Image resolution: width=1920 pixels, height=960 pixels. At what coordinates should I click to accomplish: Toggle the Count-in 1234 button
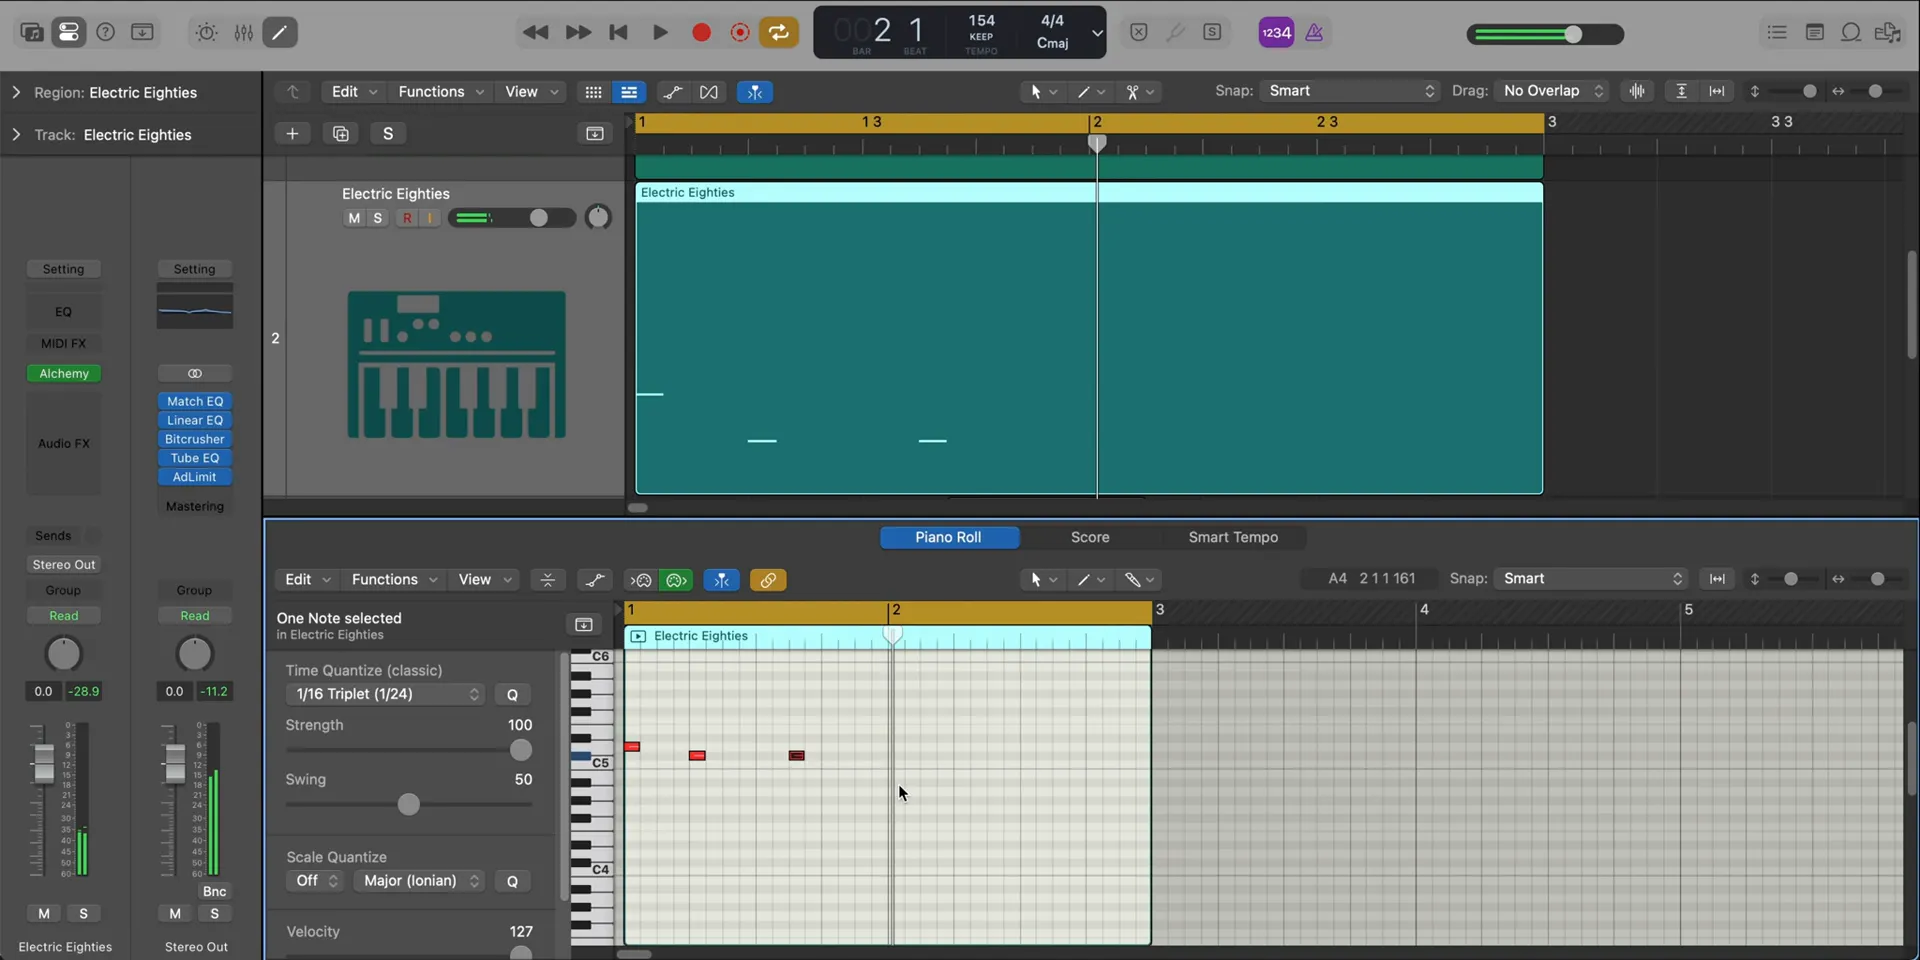click(x=1276, y=32)
